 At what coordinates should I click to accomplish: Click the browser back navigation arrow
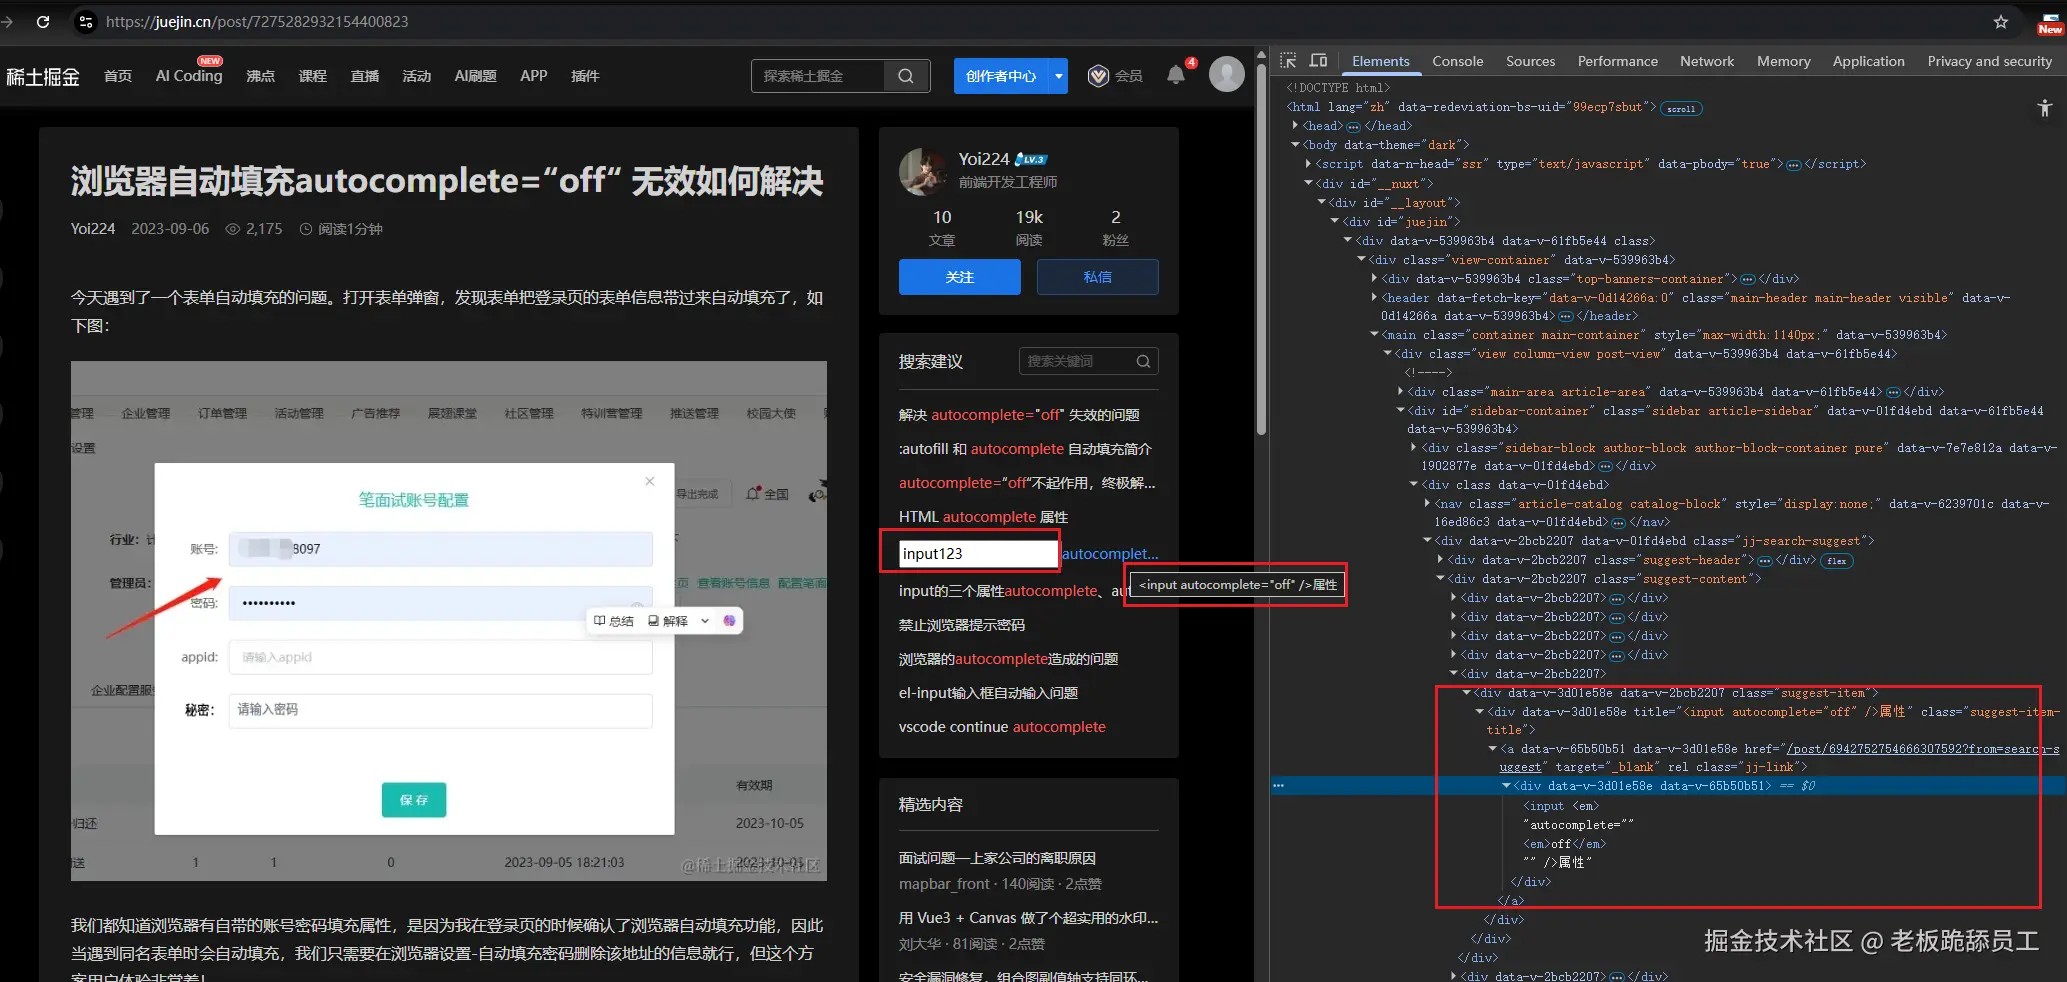(8, 22)
